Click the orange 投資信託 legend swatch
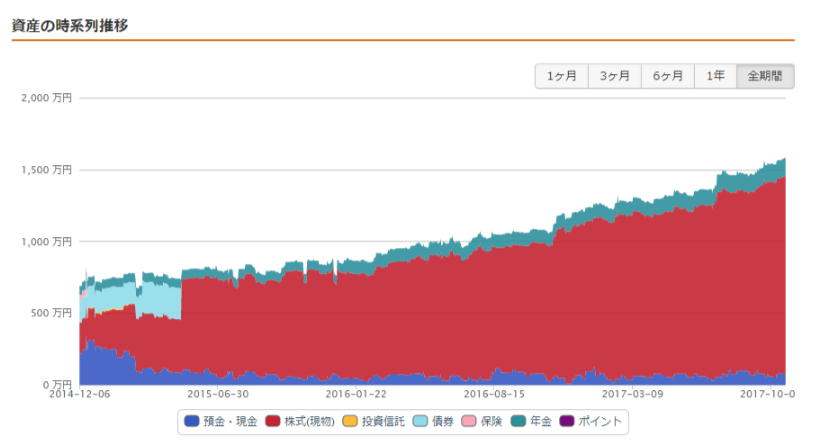Viewport: 815px width, 440px height. coord(350,421)
